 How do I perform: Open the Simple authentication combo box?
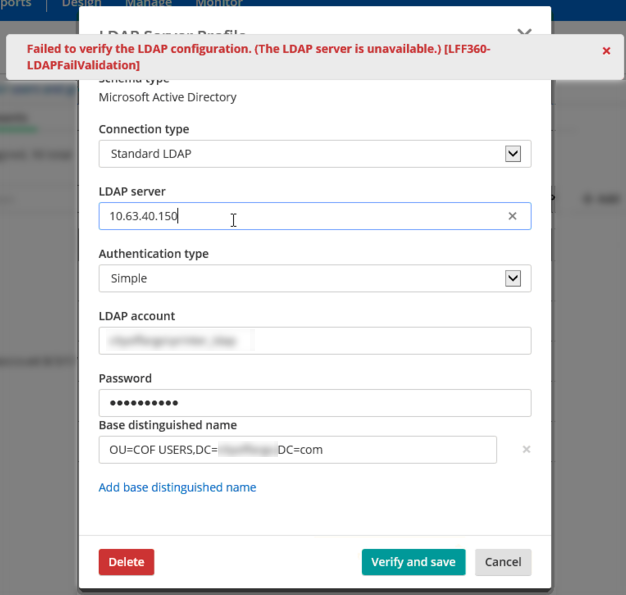click(300, 278)
